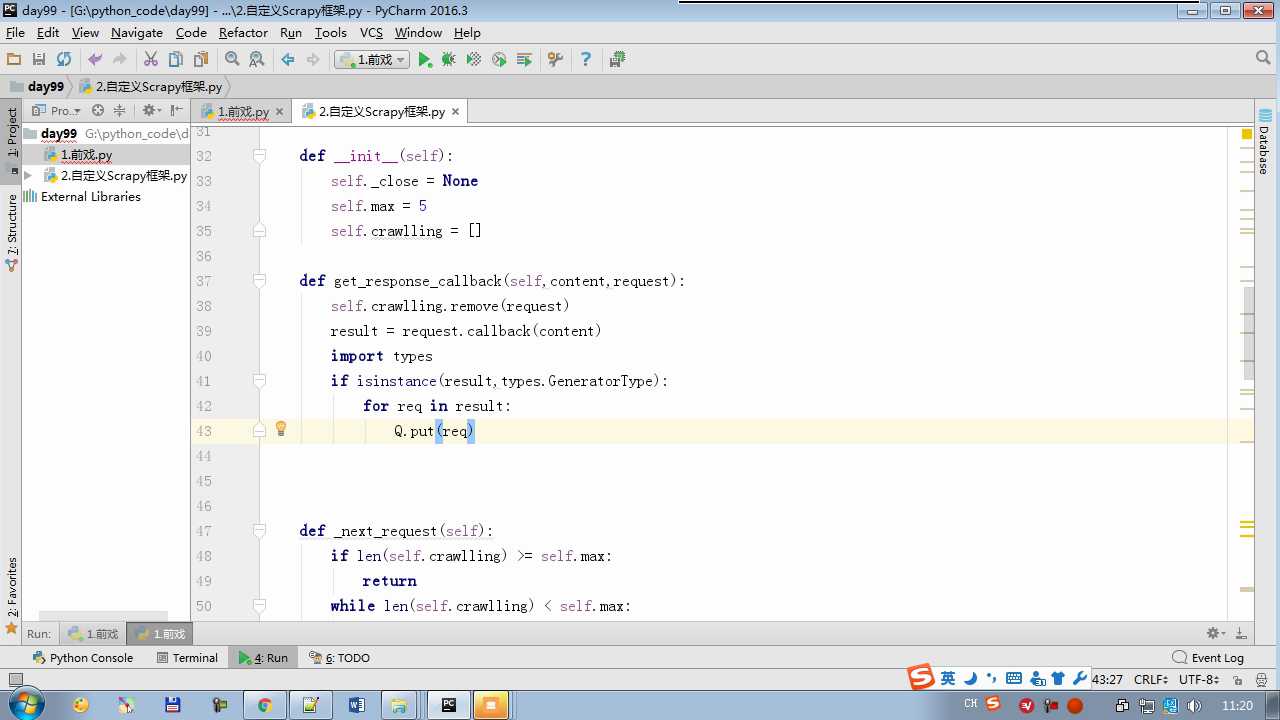Click the Save All floppy disk icon
Screen dimensions: 1280x720
click(x=39, y=60)
